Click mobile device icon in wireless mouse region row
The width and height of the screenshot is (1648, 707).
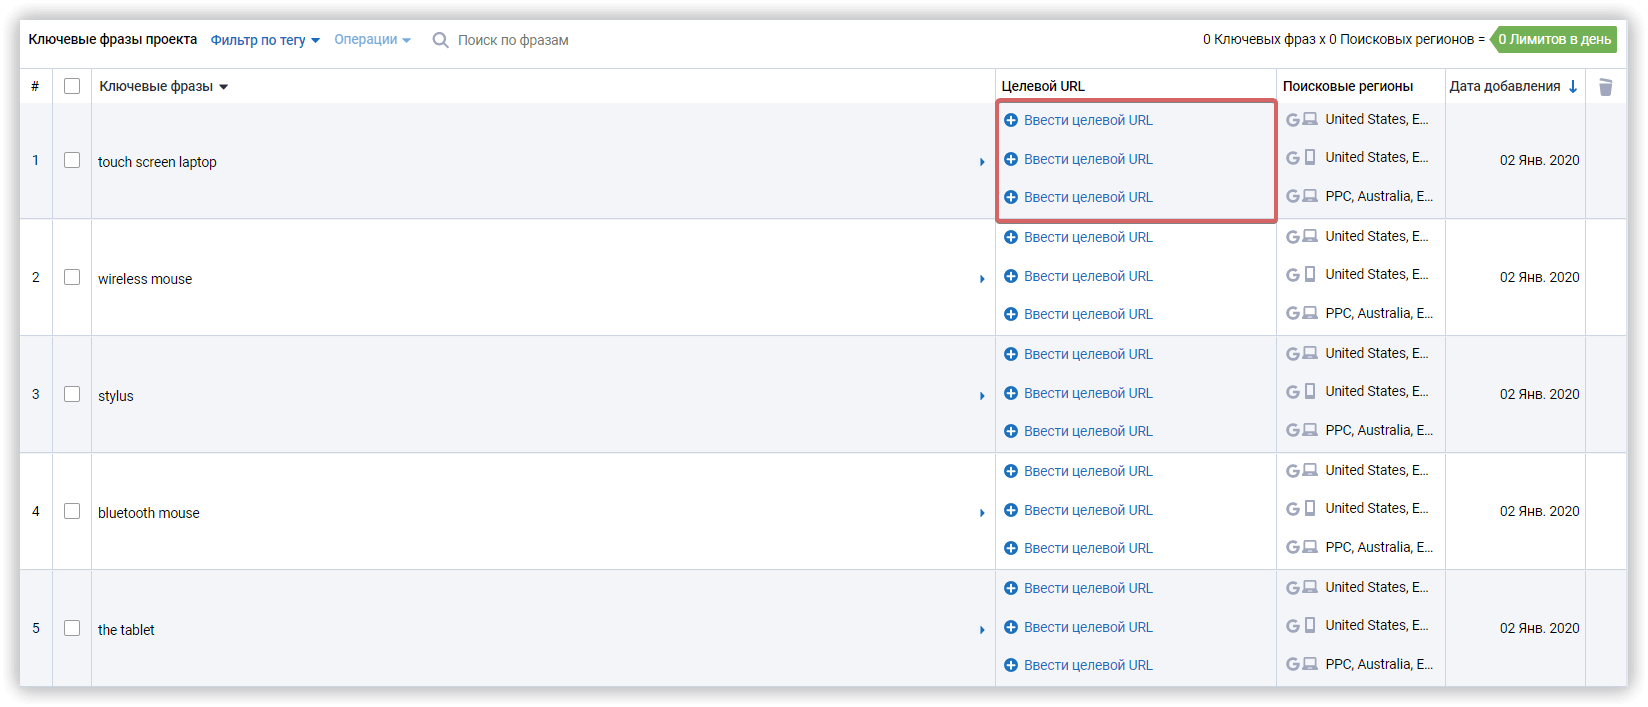1309,274
